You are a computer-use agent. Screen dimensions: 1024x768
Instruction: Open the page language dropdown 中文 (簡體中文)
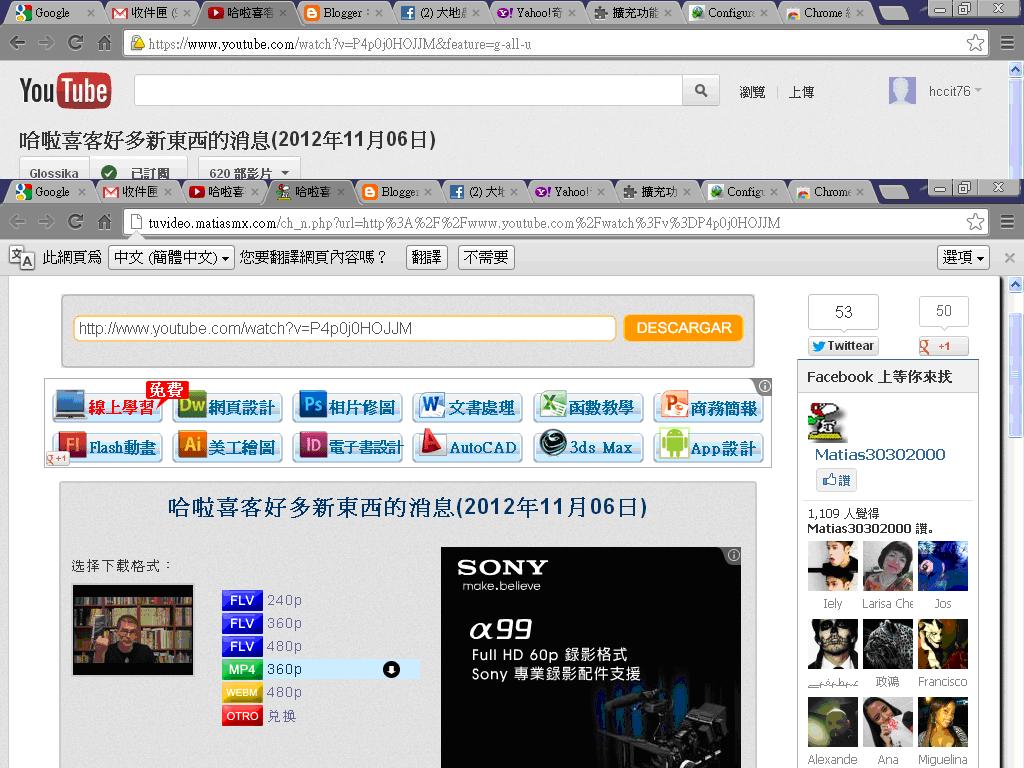(171, 257)
